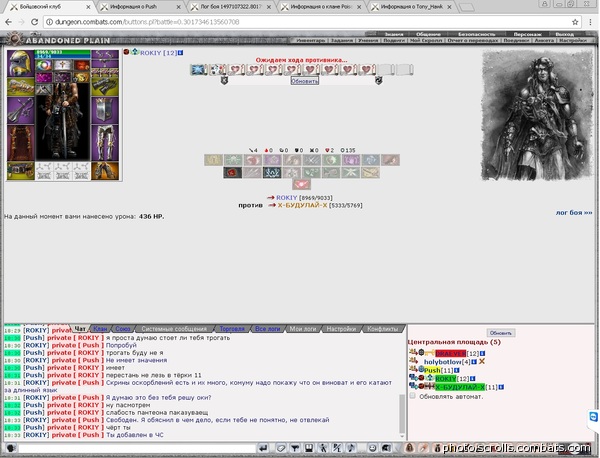Open the лог боя link
600x458 pixels.
point(574,212)
